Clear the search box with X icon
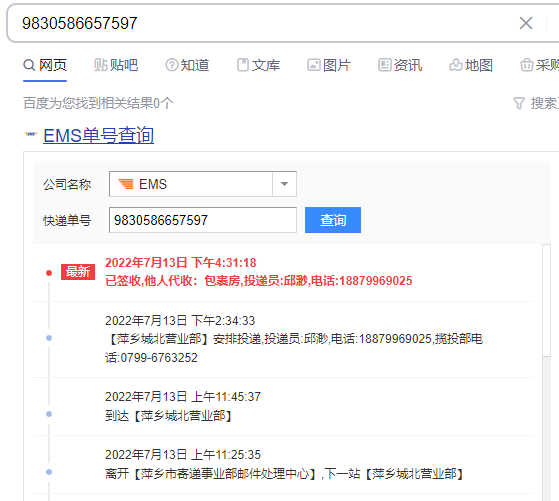Screen dimensions: 559x501 pos(526,23)
